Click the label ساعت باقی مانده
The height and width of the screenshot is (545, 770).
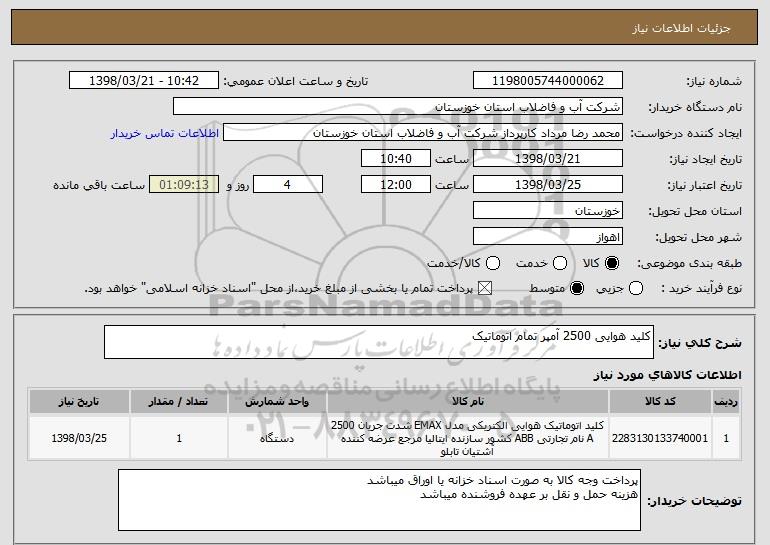pos(99,185)
